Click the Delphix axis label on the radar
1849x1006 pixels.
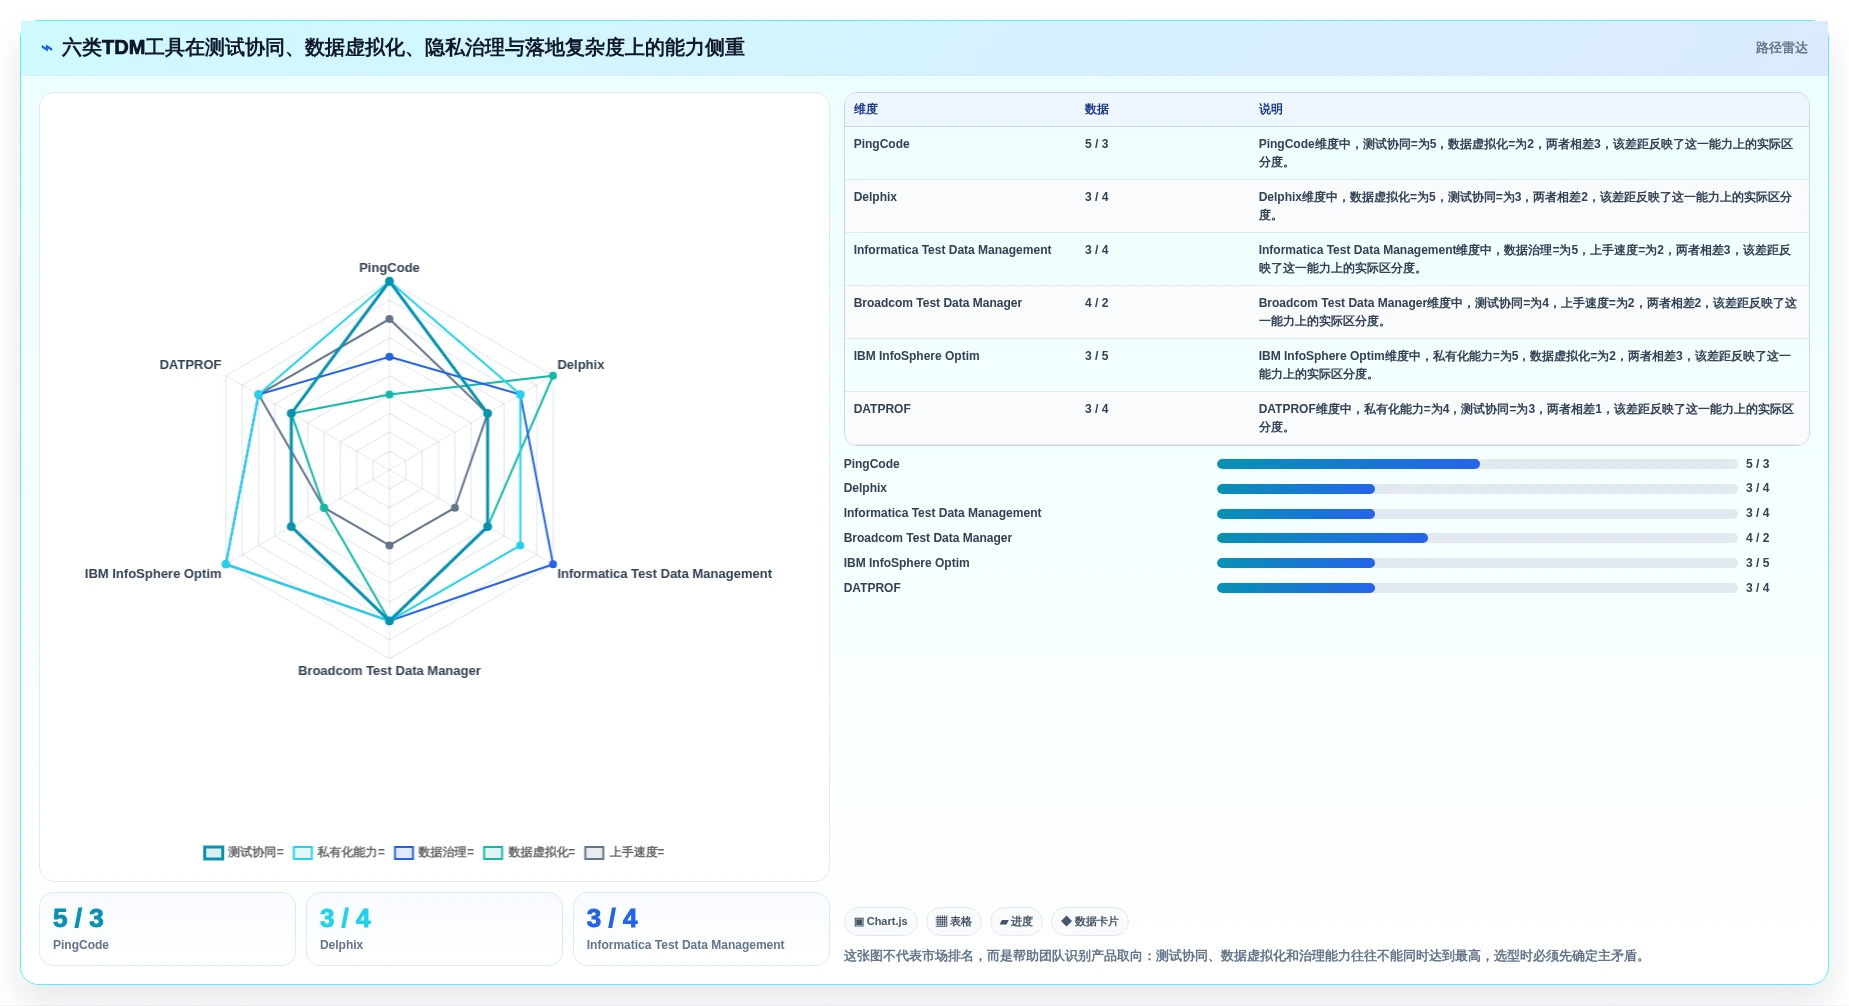(x=580, y=365)
